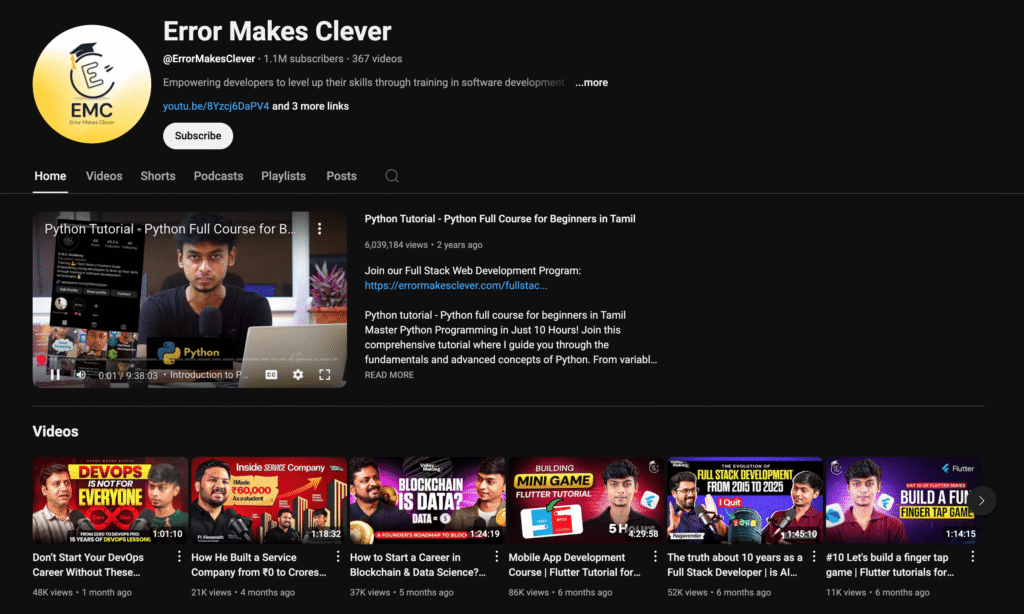Open the Building Mini Game Flutter thumbnail
The width and height of the screenshot is (1024, 614).
pos(586,500)
